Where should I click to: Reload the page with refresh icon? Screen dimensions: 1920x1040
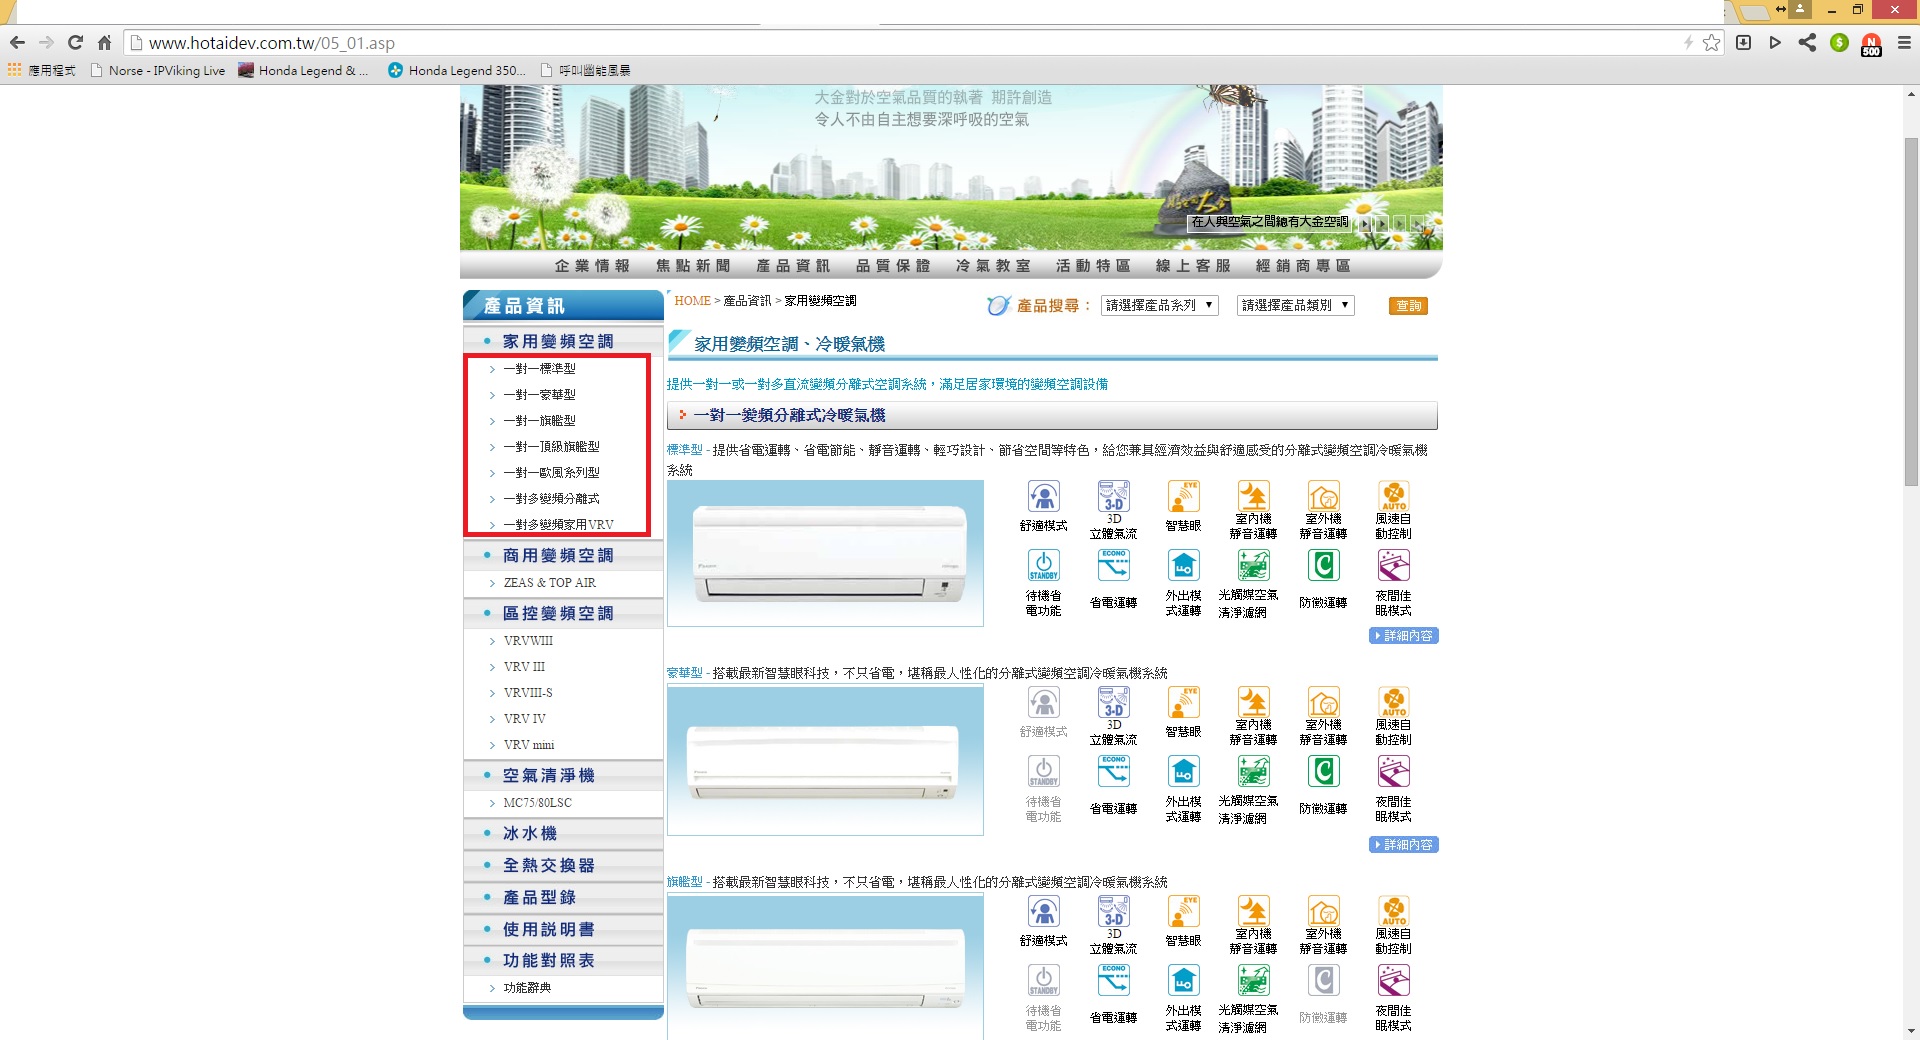(75, 43)
